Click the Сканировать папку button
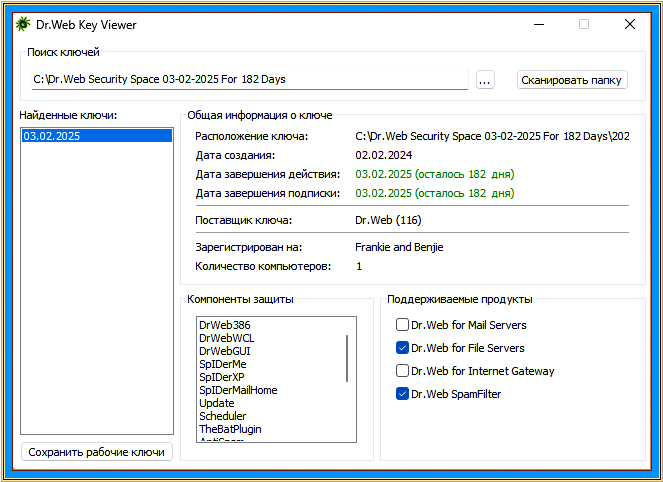 (x=572, y=80)
